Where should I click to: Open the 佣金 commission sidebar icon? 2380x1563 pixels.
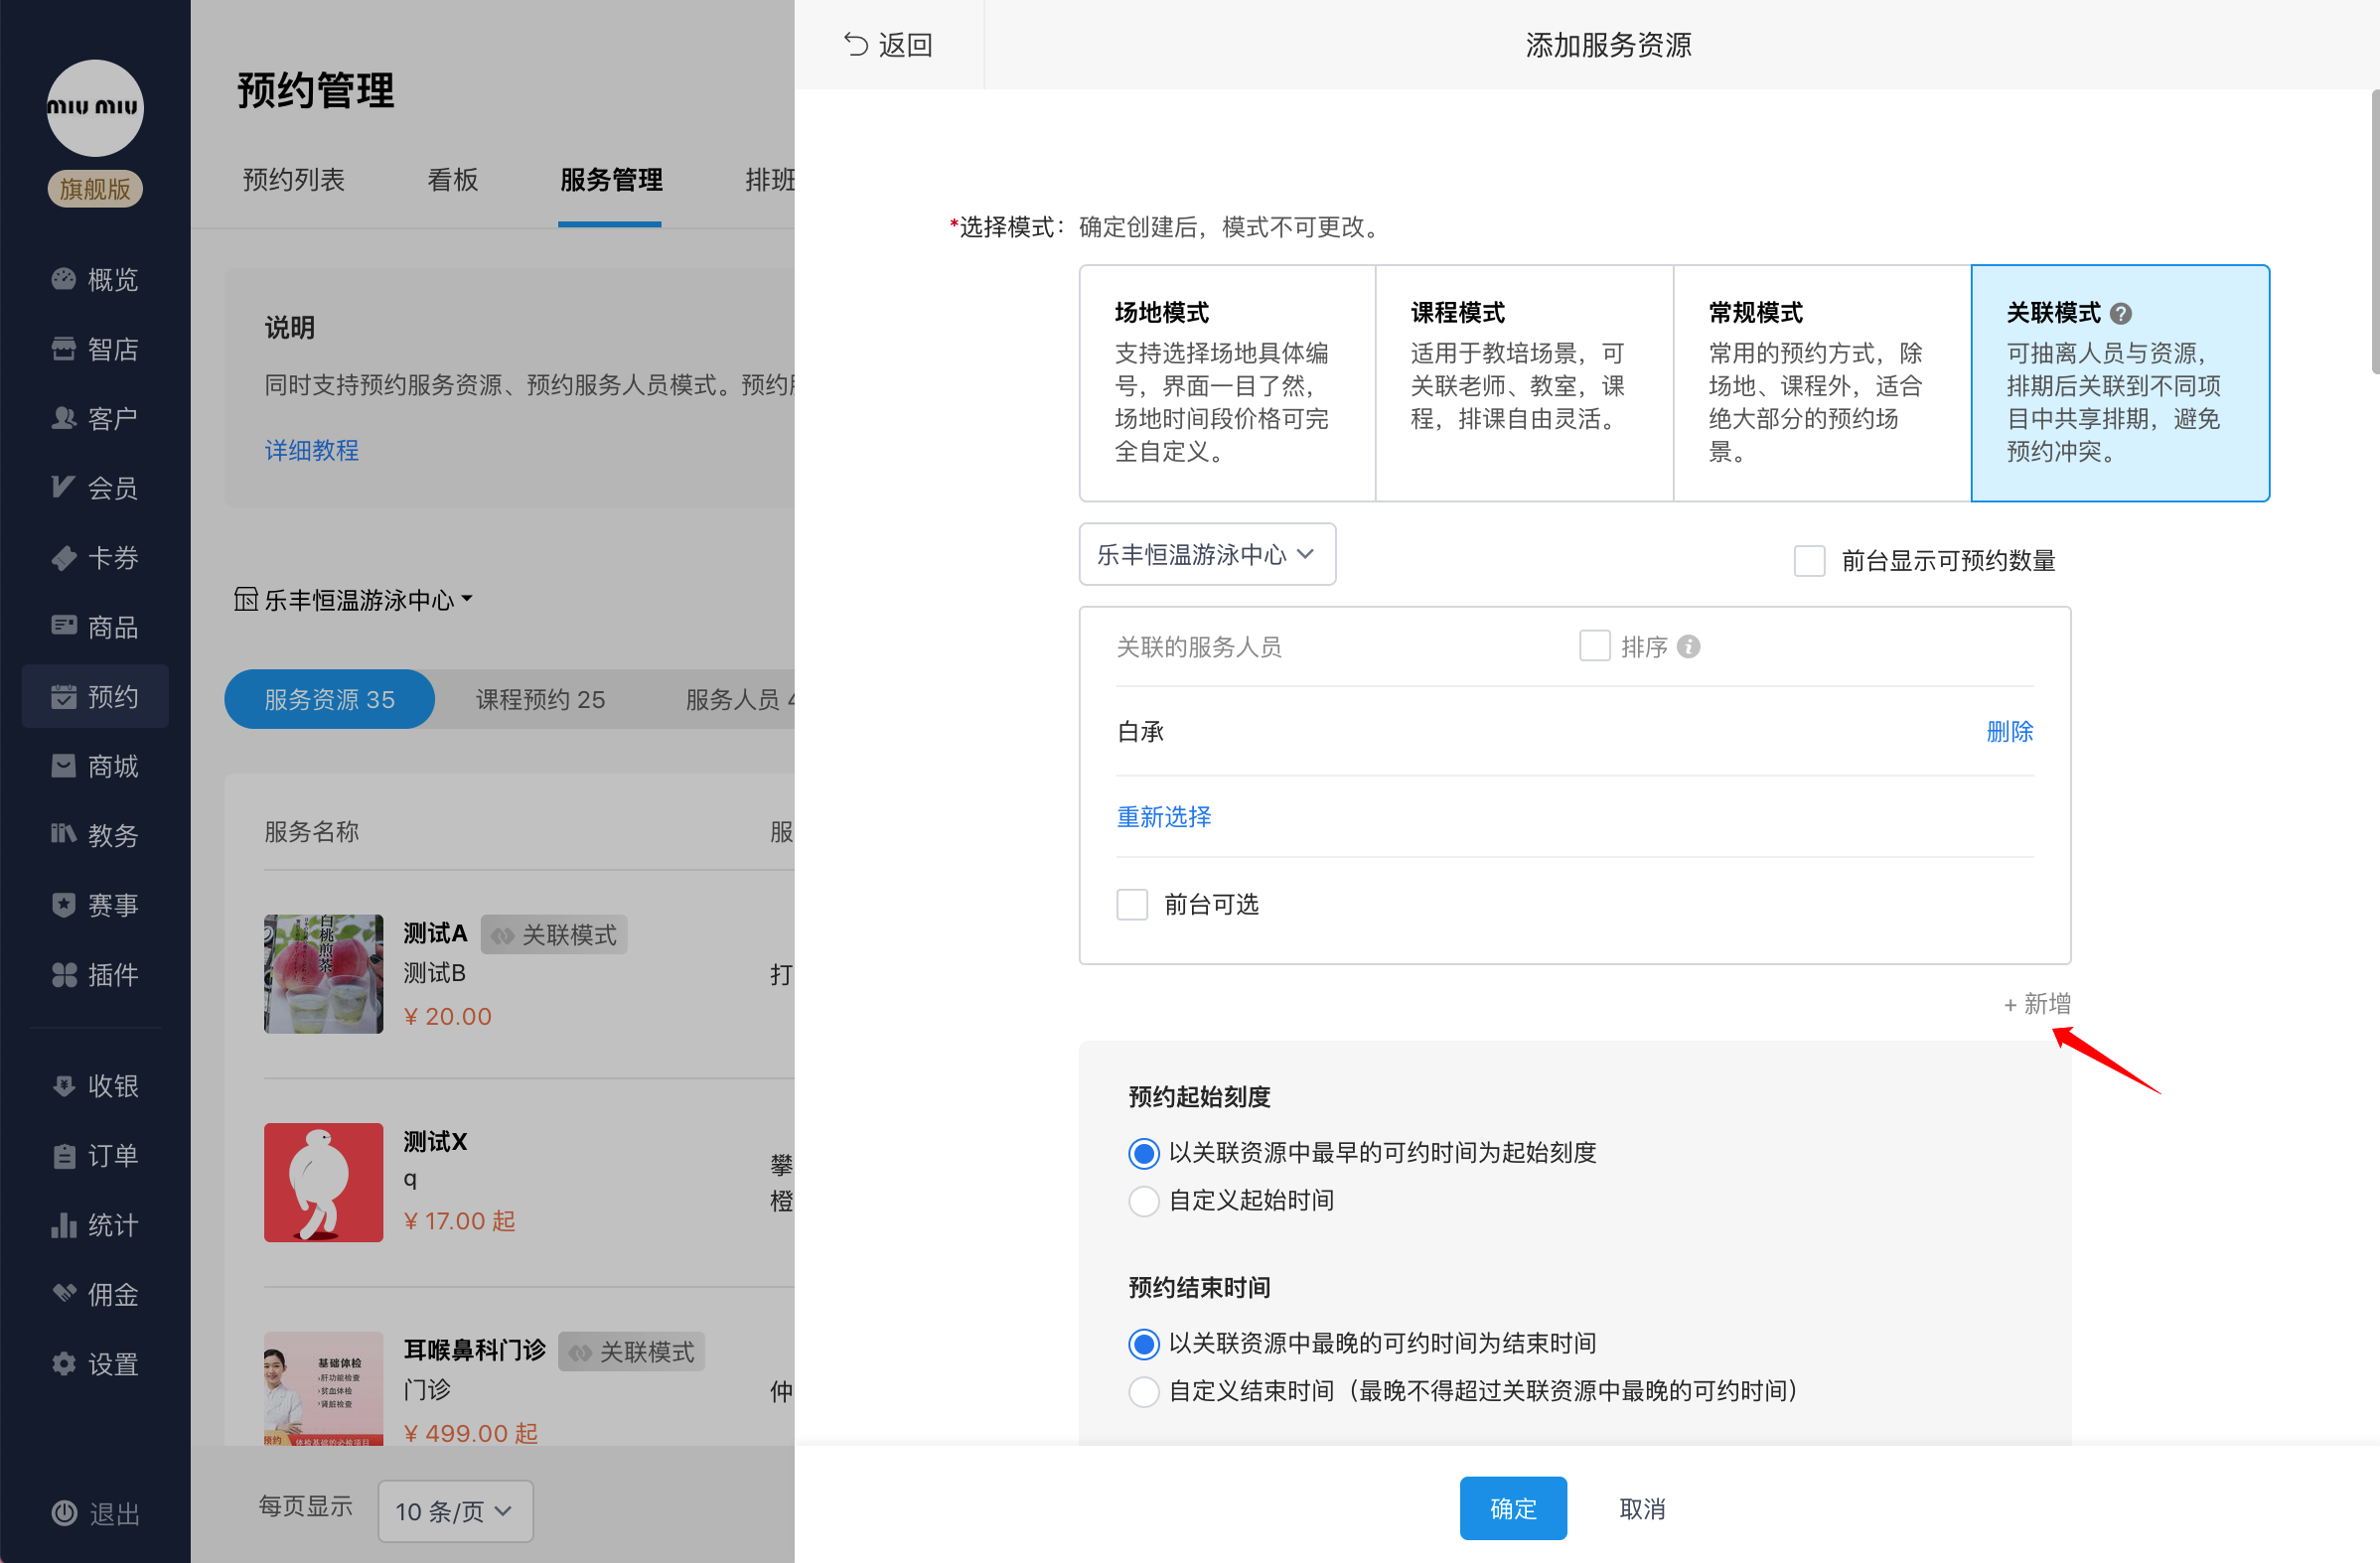[x=63, y=1294]
